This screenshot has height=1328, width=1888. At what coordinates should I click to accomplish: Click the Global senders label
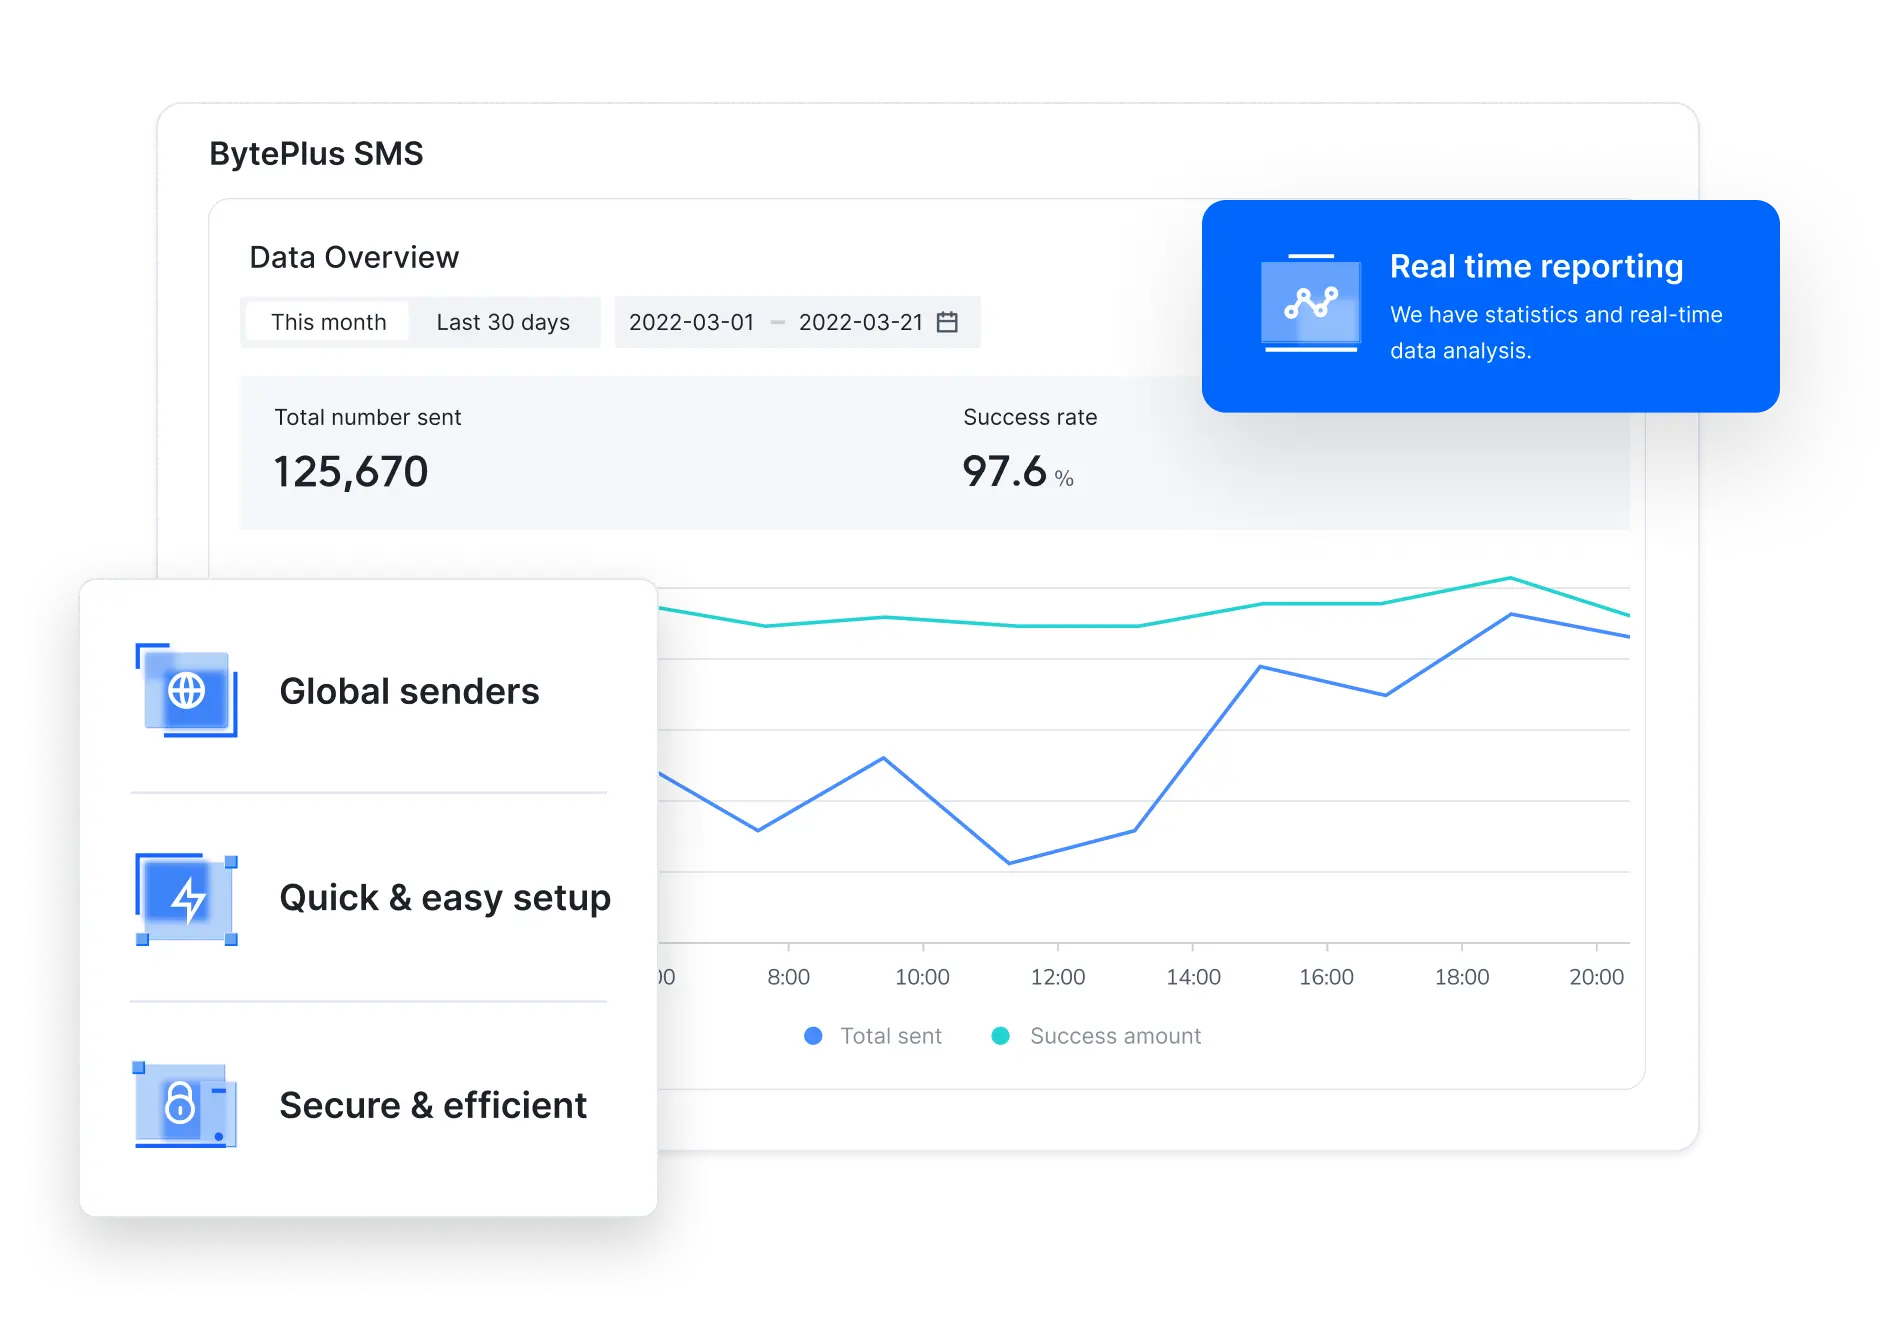[x=409, y=691]
